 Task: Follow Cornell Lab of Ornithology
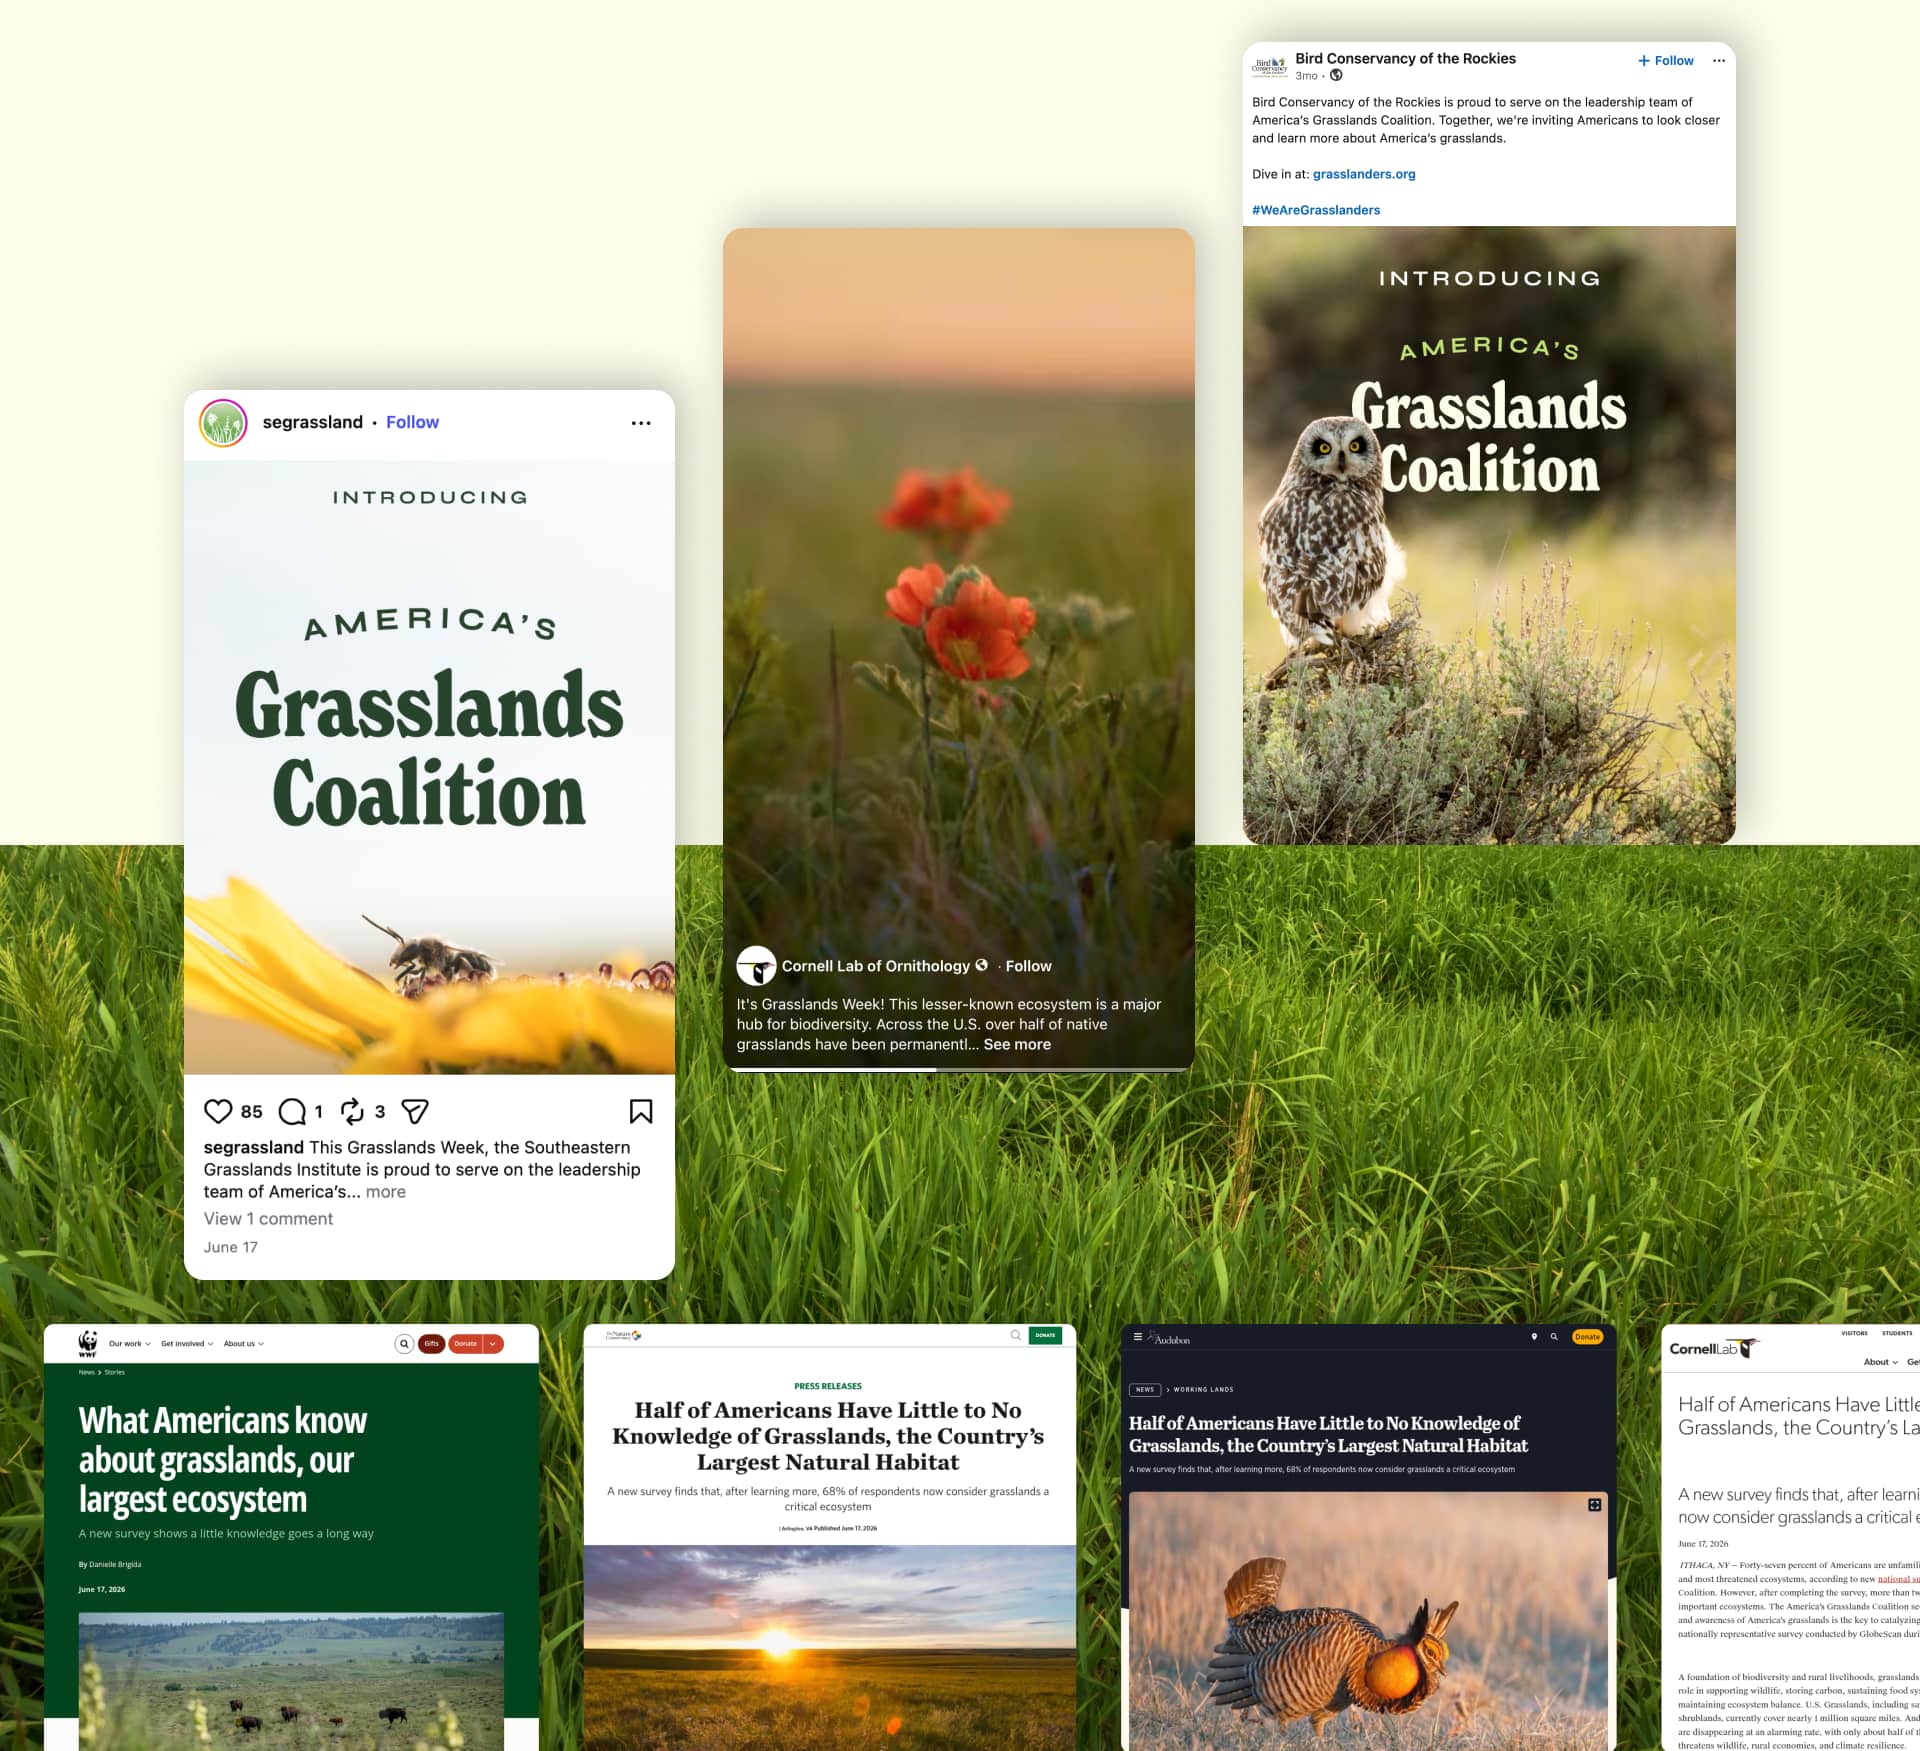pyautogui.click(x=1028, y=966)
